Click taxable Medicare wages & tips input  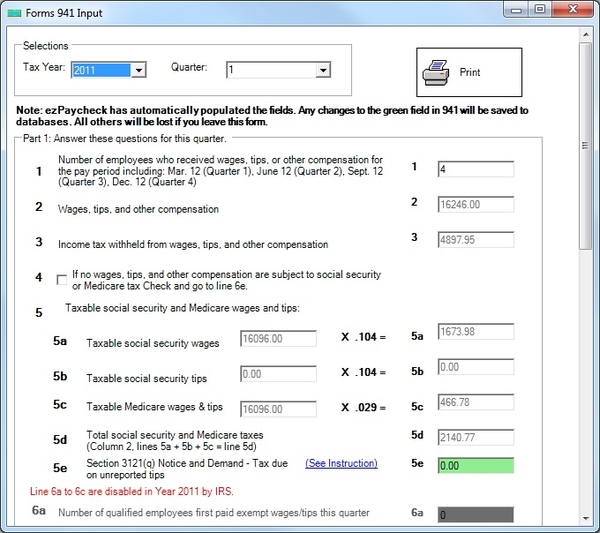point(278,408)
